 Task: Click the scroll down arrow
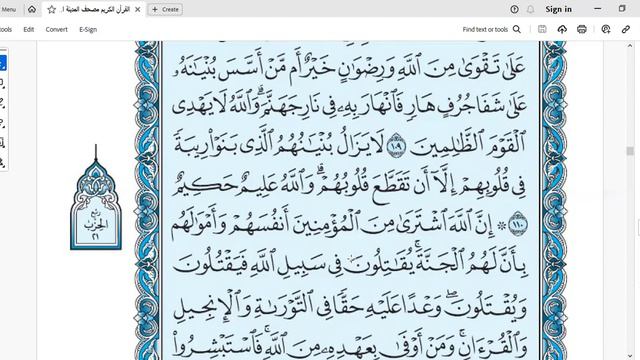tap(630, 356)
